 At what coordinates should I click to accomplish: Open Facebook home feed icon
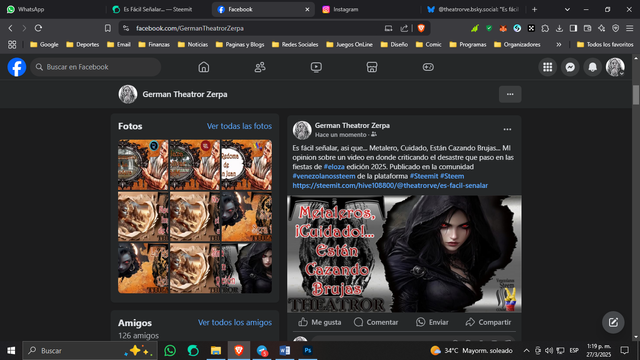(204, 67)
